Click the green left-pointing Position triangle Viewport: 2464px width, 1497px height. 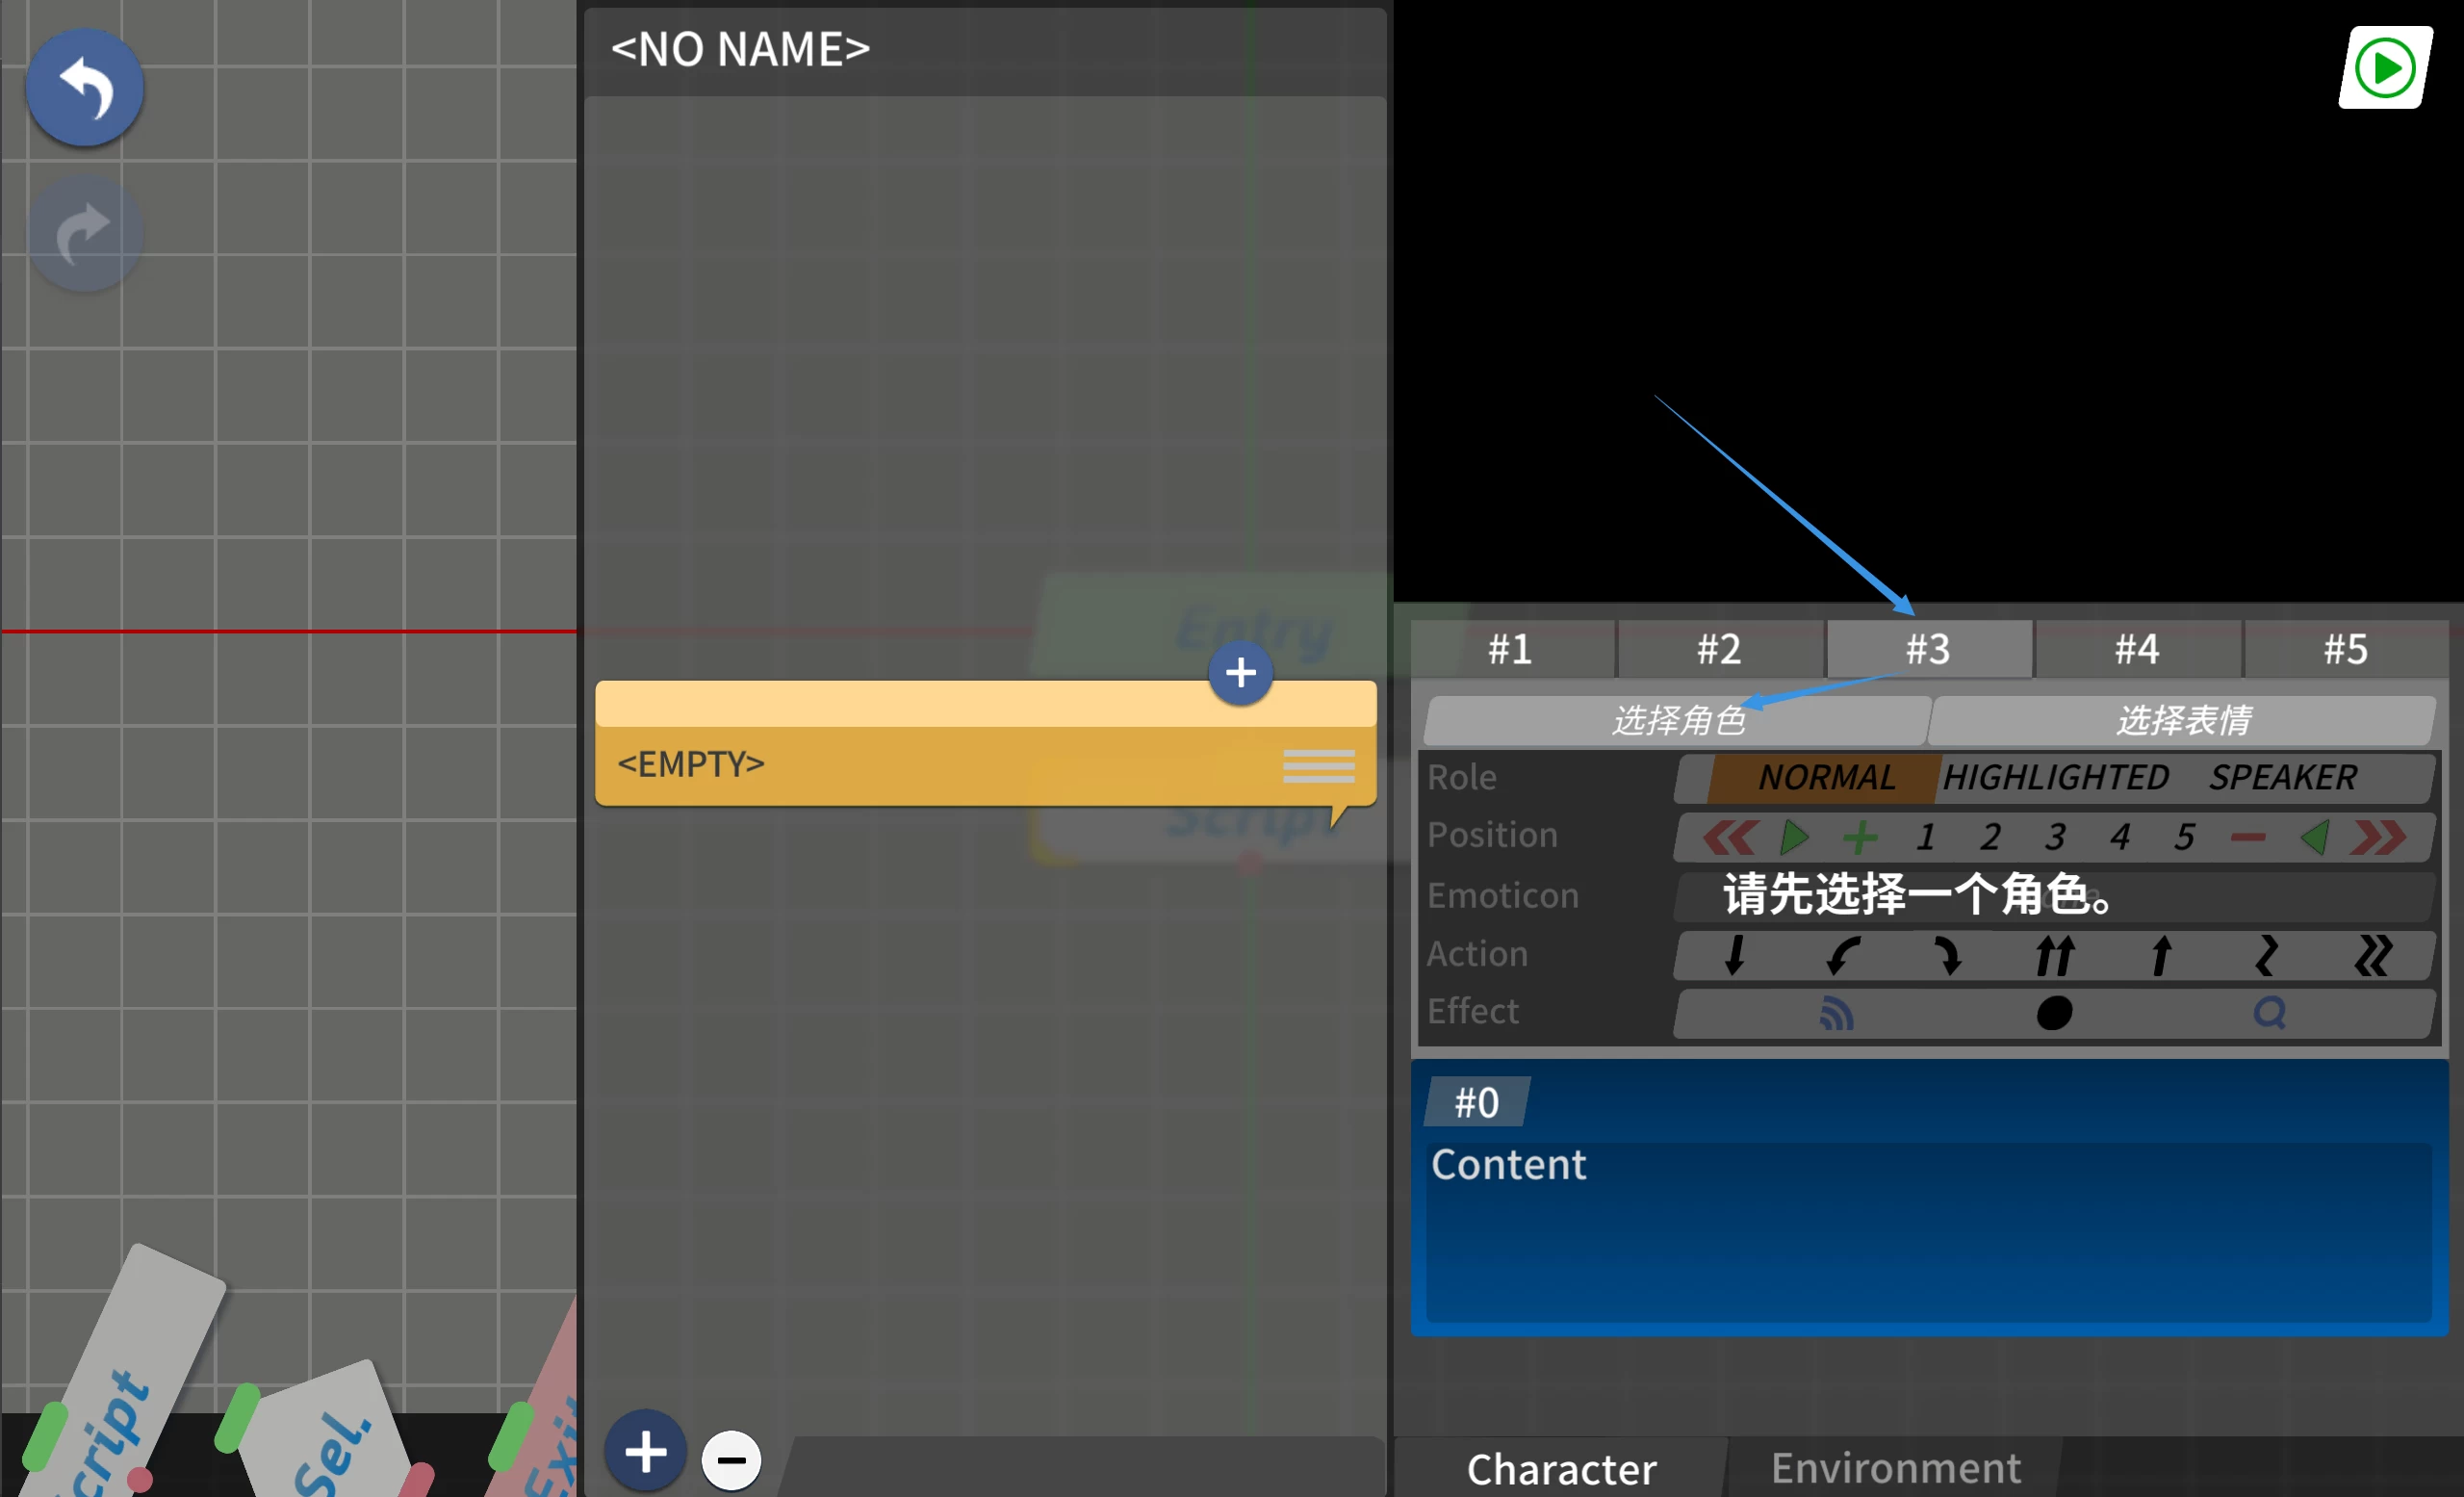point(2314,837)
